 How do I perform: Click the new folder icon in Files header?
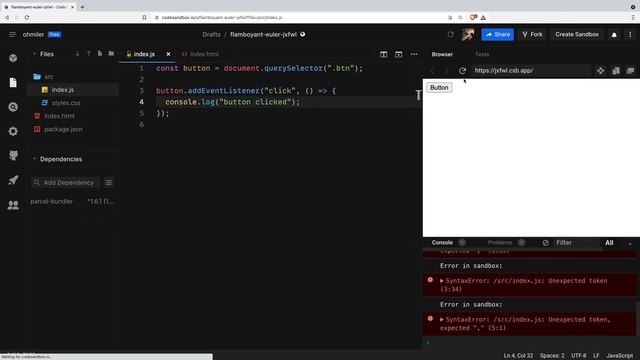point(111,54)
